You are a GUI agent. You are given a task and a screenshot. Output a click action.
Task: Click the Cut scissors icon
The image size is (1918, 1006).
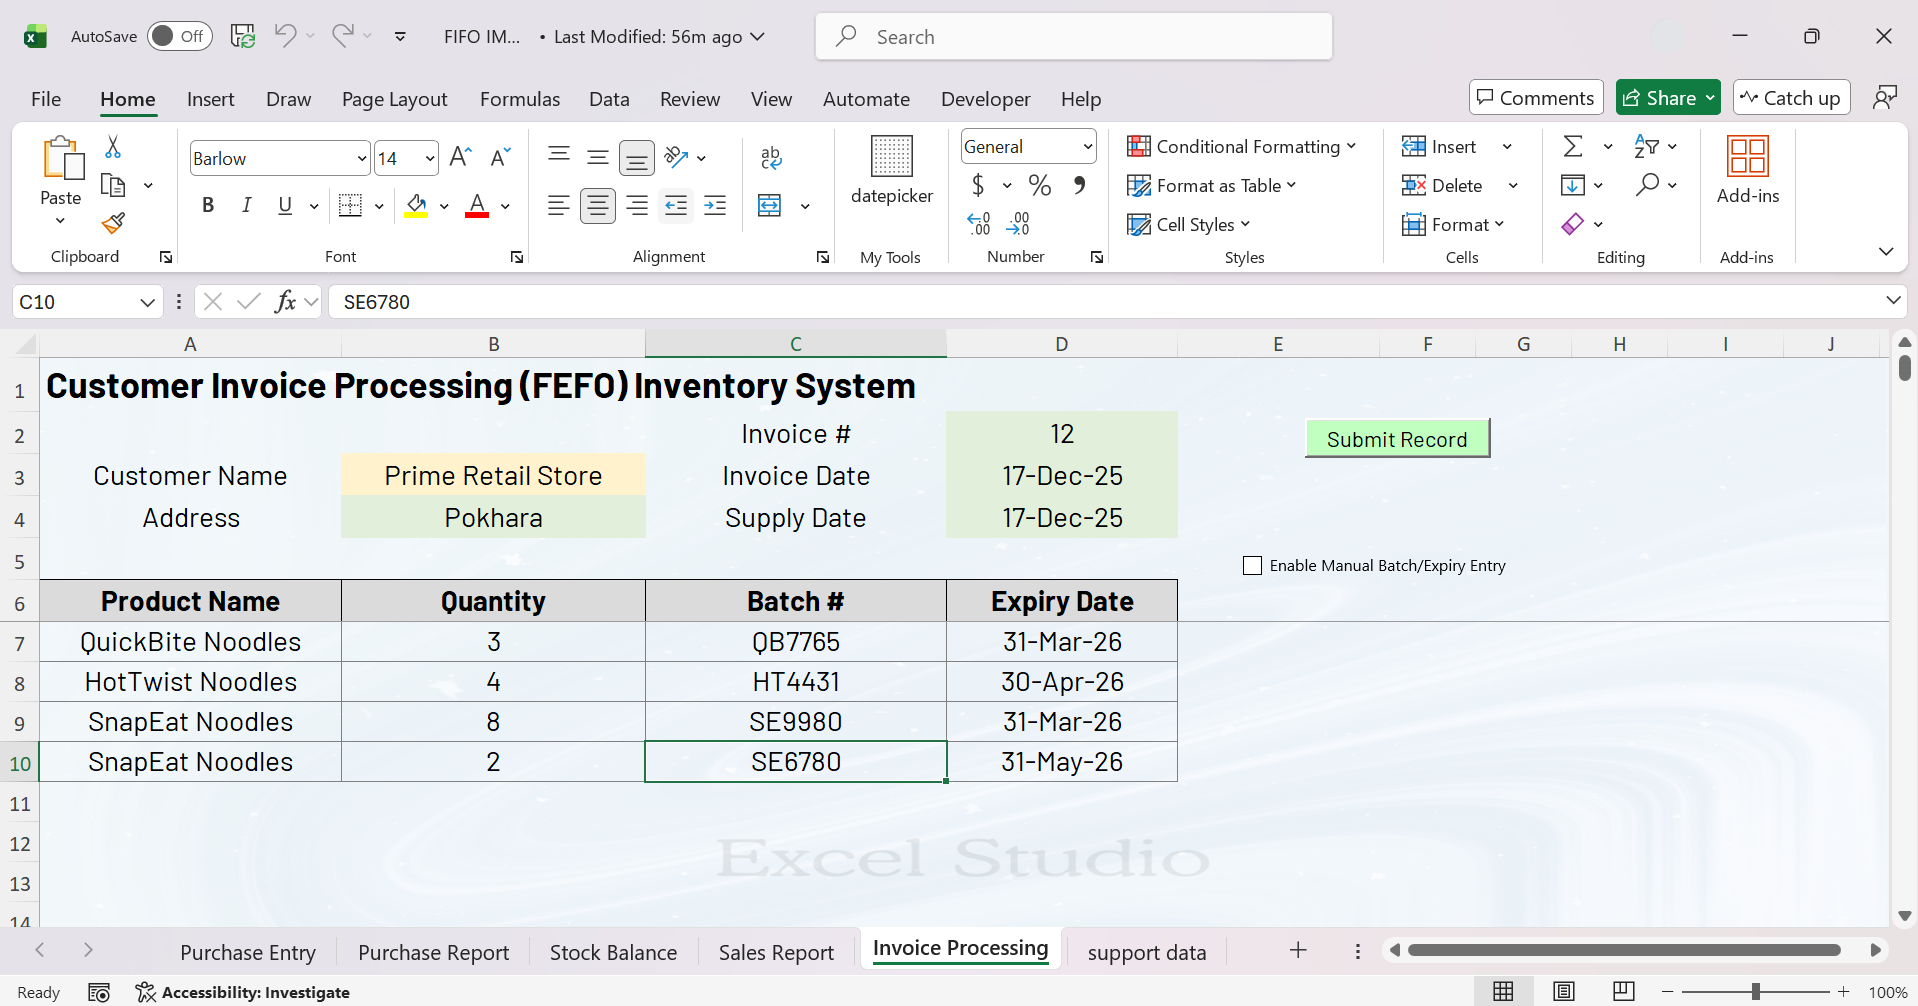pyautogui.click(x=113, y=147)
